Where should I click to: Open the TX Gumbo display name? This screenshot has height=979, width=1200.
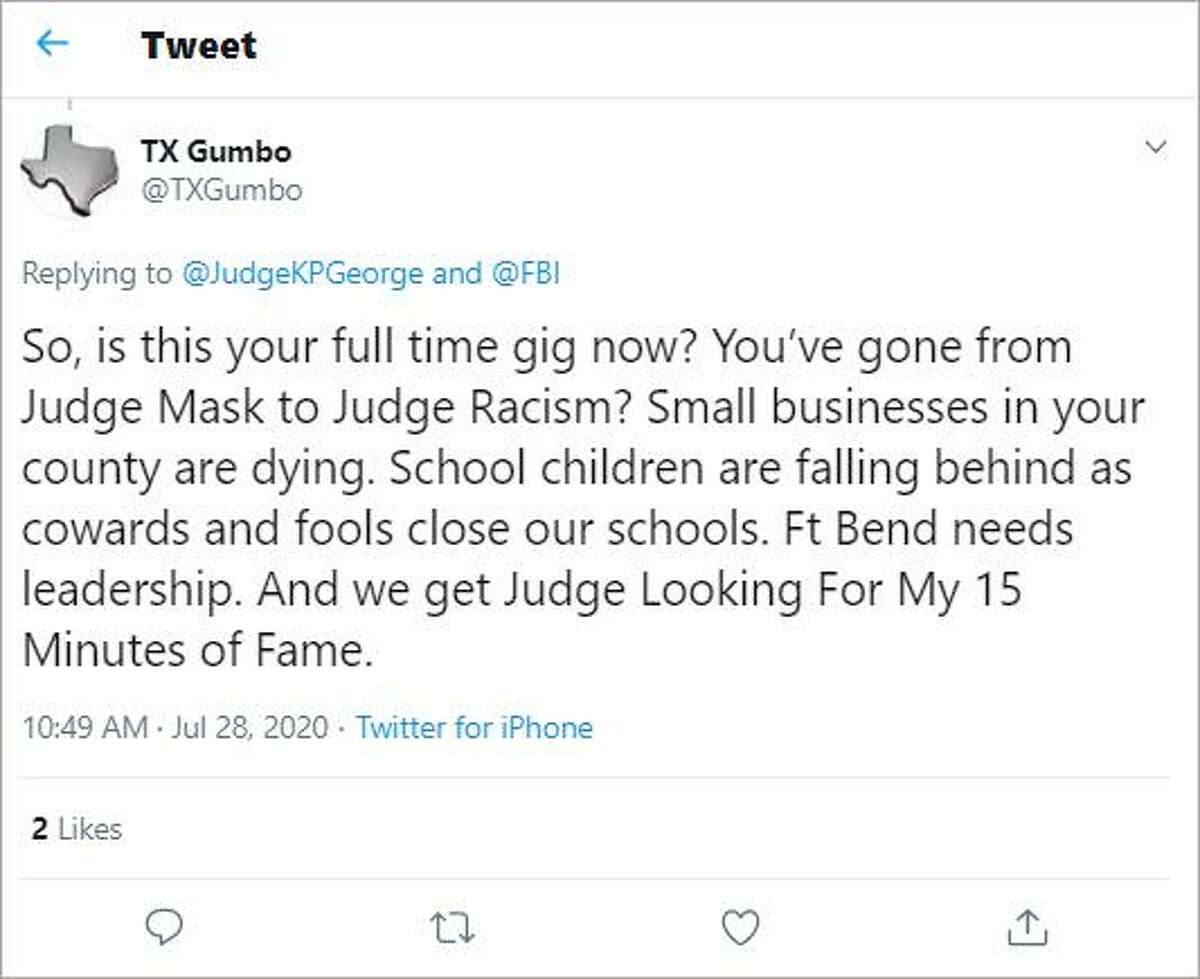point(215,152)
